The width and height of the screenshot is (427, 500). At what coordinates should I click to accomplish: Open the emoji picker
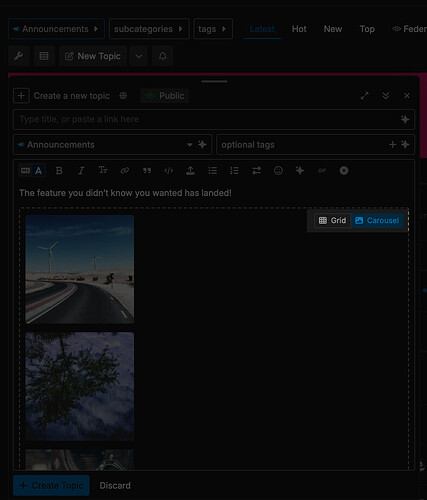tap(278, 171)
